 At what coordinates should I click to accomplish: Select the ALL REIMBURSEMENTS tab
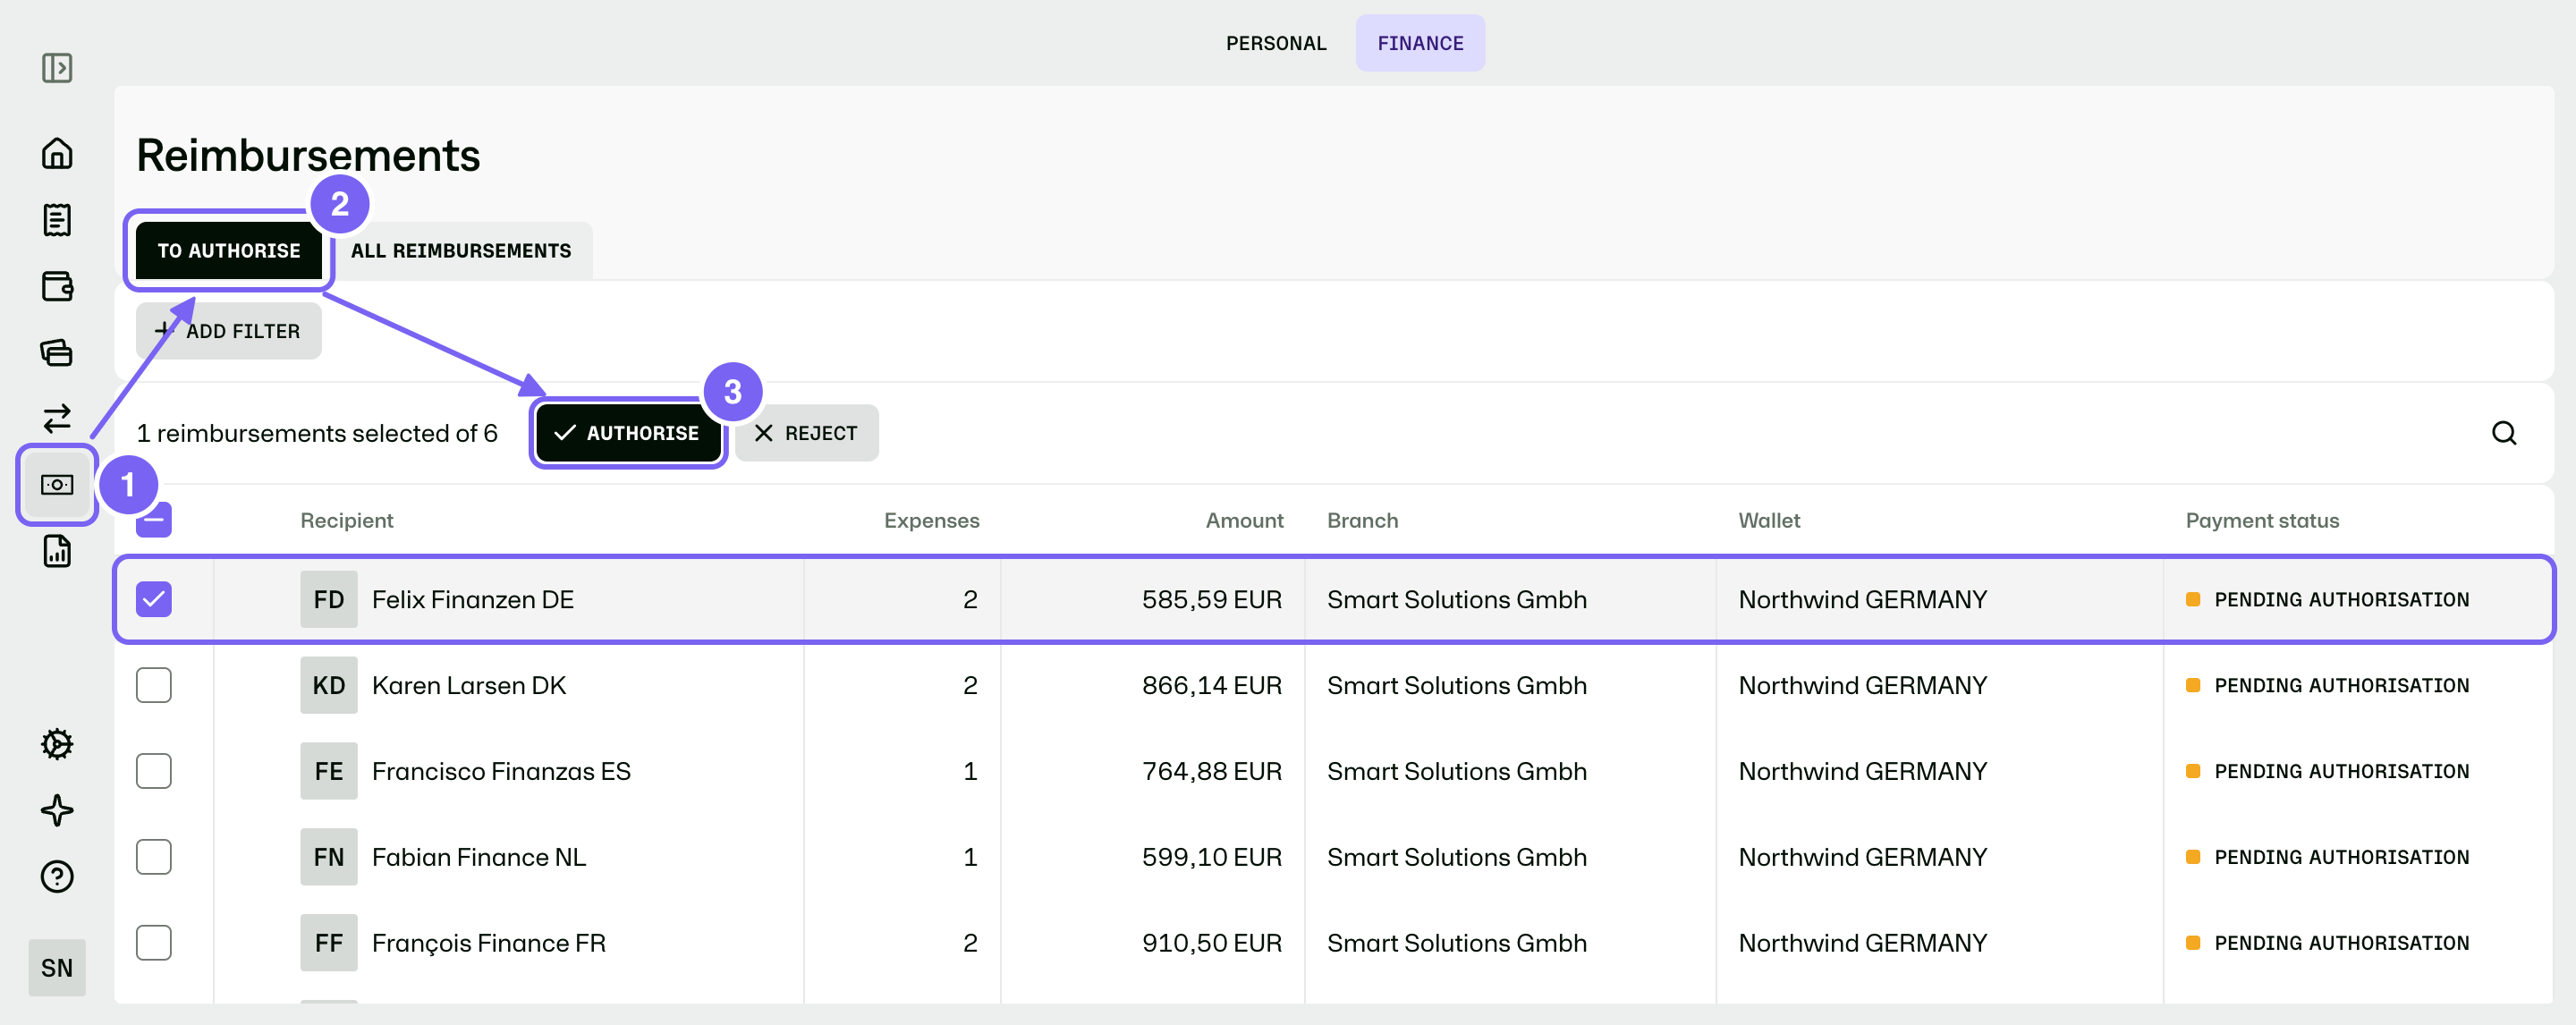[461, 250]
